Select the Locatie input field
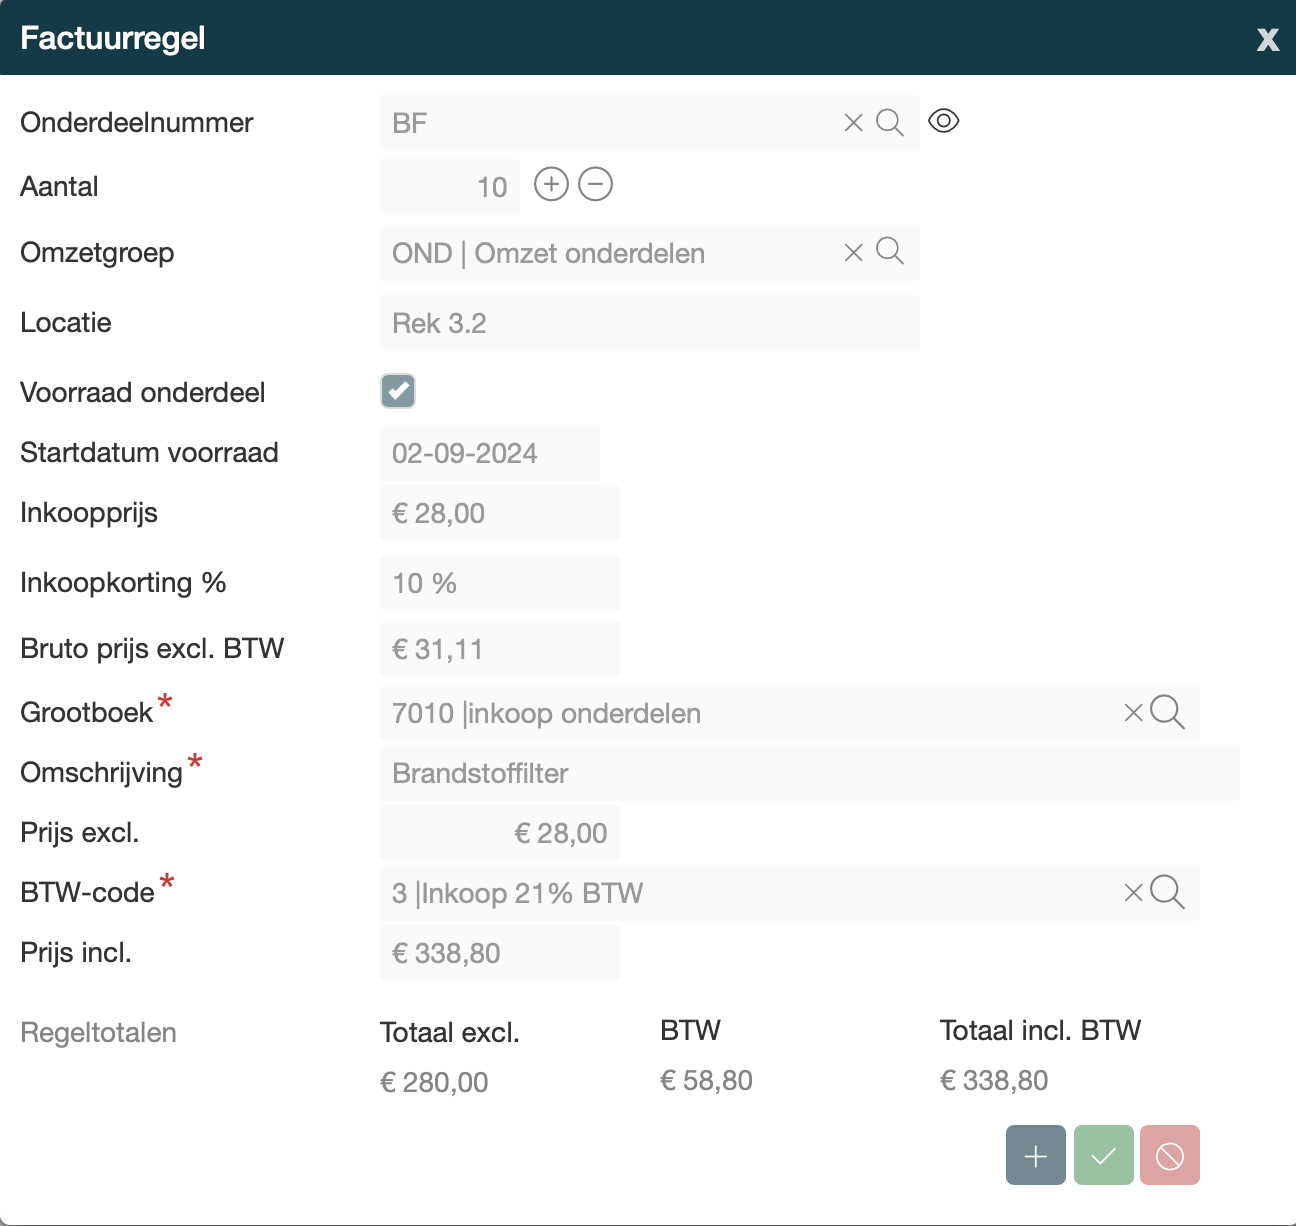 [x=649, y=323]
